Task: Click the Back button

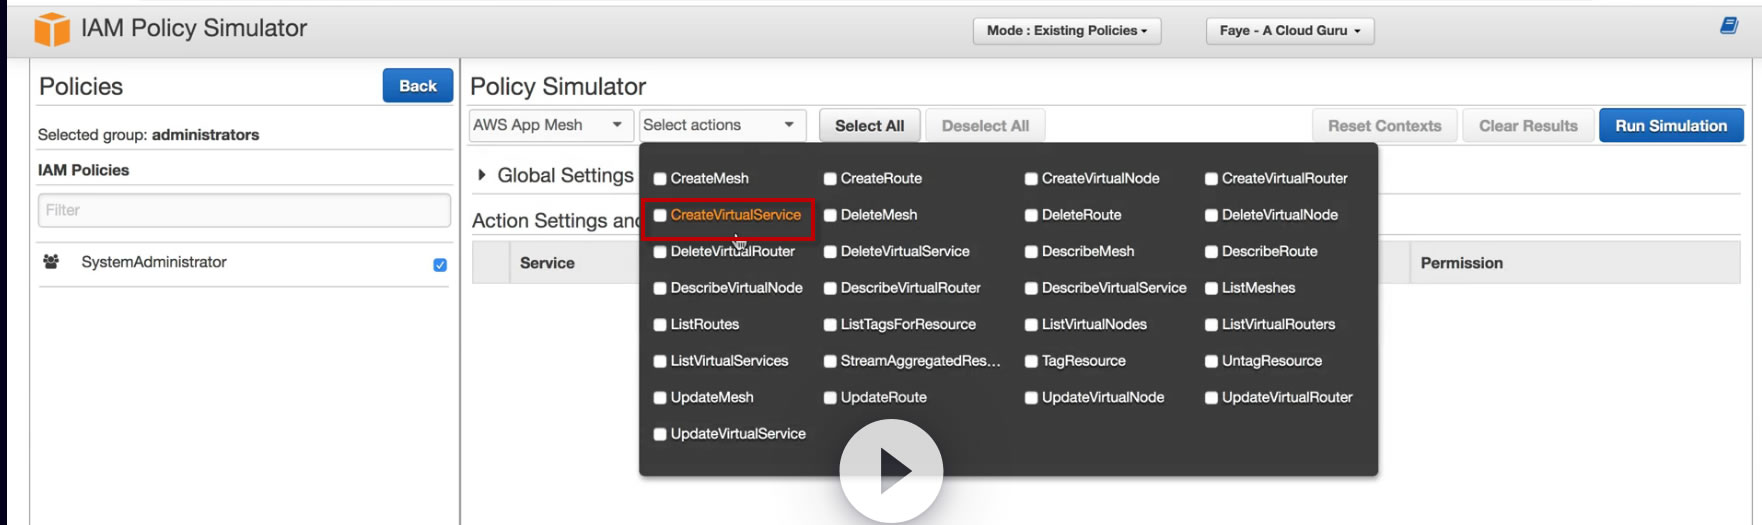Action: coord(418,86)
